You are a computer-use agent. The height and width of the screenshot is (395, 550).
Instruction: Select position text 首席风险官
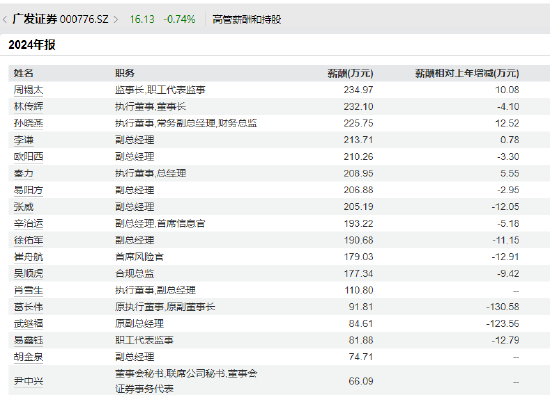139,257
